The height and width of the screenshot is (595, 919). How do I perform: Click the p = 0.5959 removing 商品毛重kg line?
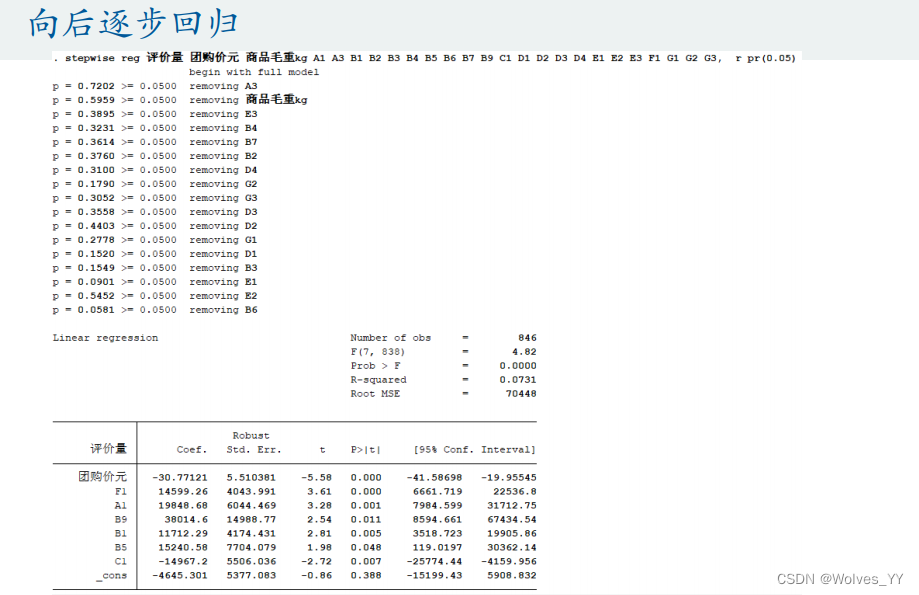pyautogui.click(x=180, y=100)
